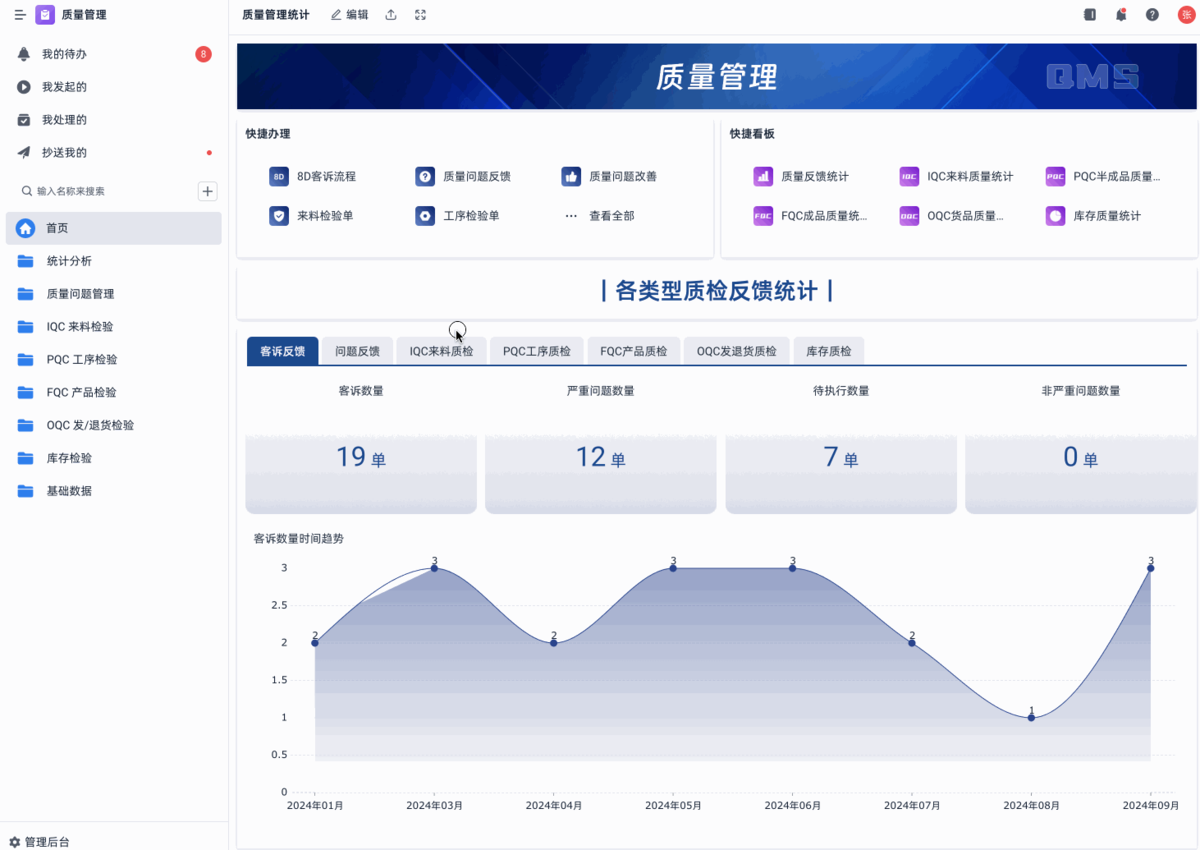Open 我的待办 with 8 pending items
The width and height of the screenshot is (1200, 850).
64,54
